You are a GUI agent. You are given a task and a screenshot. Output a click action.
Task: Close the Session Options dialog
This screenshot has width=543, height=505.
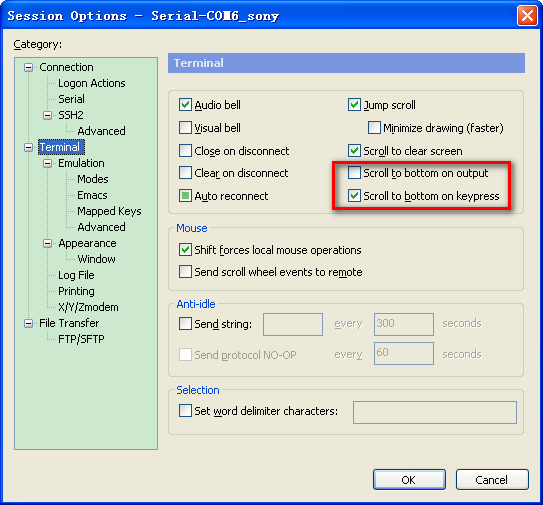pos(527,16)
